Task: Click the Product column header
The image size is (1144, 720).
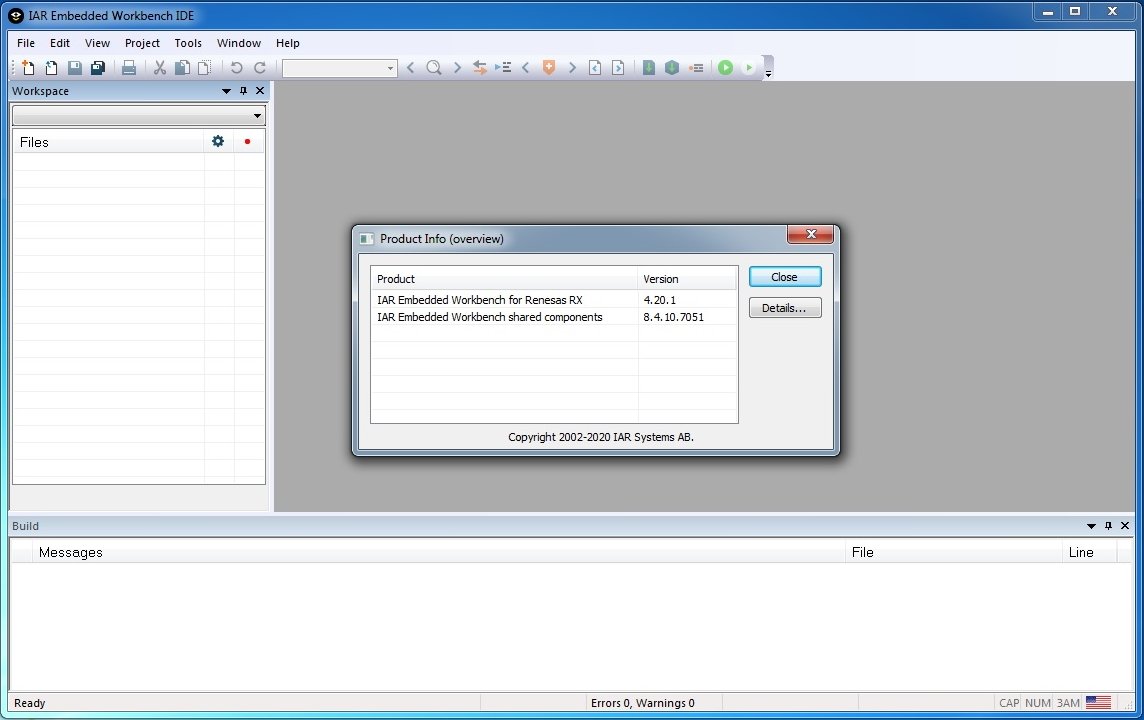Action: click(504, 279)
